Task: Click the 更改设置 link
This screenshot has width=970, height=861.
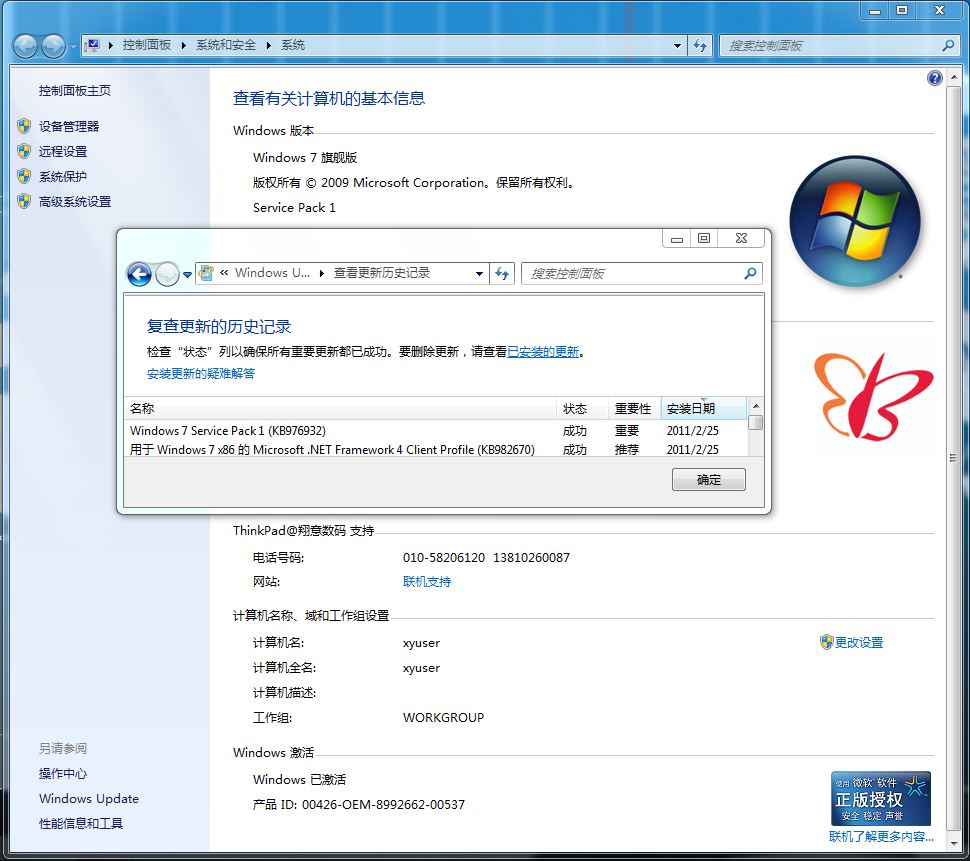Action: click(x=859, y=642)
